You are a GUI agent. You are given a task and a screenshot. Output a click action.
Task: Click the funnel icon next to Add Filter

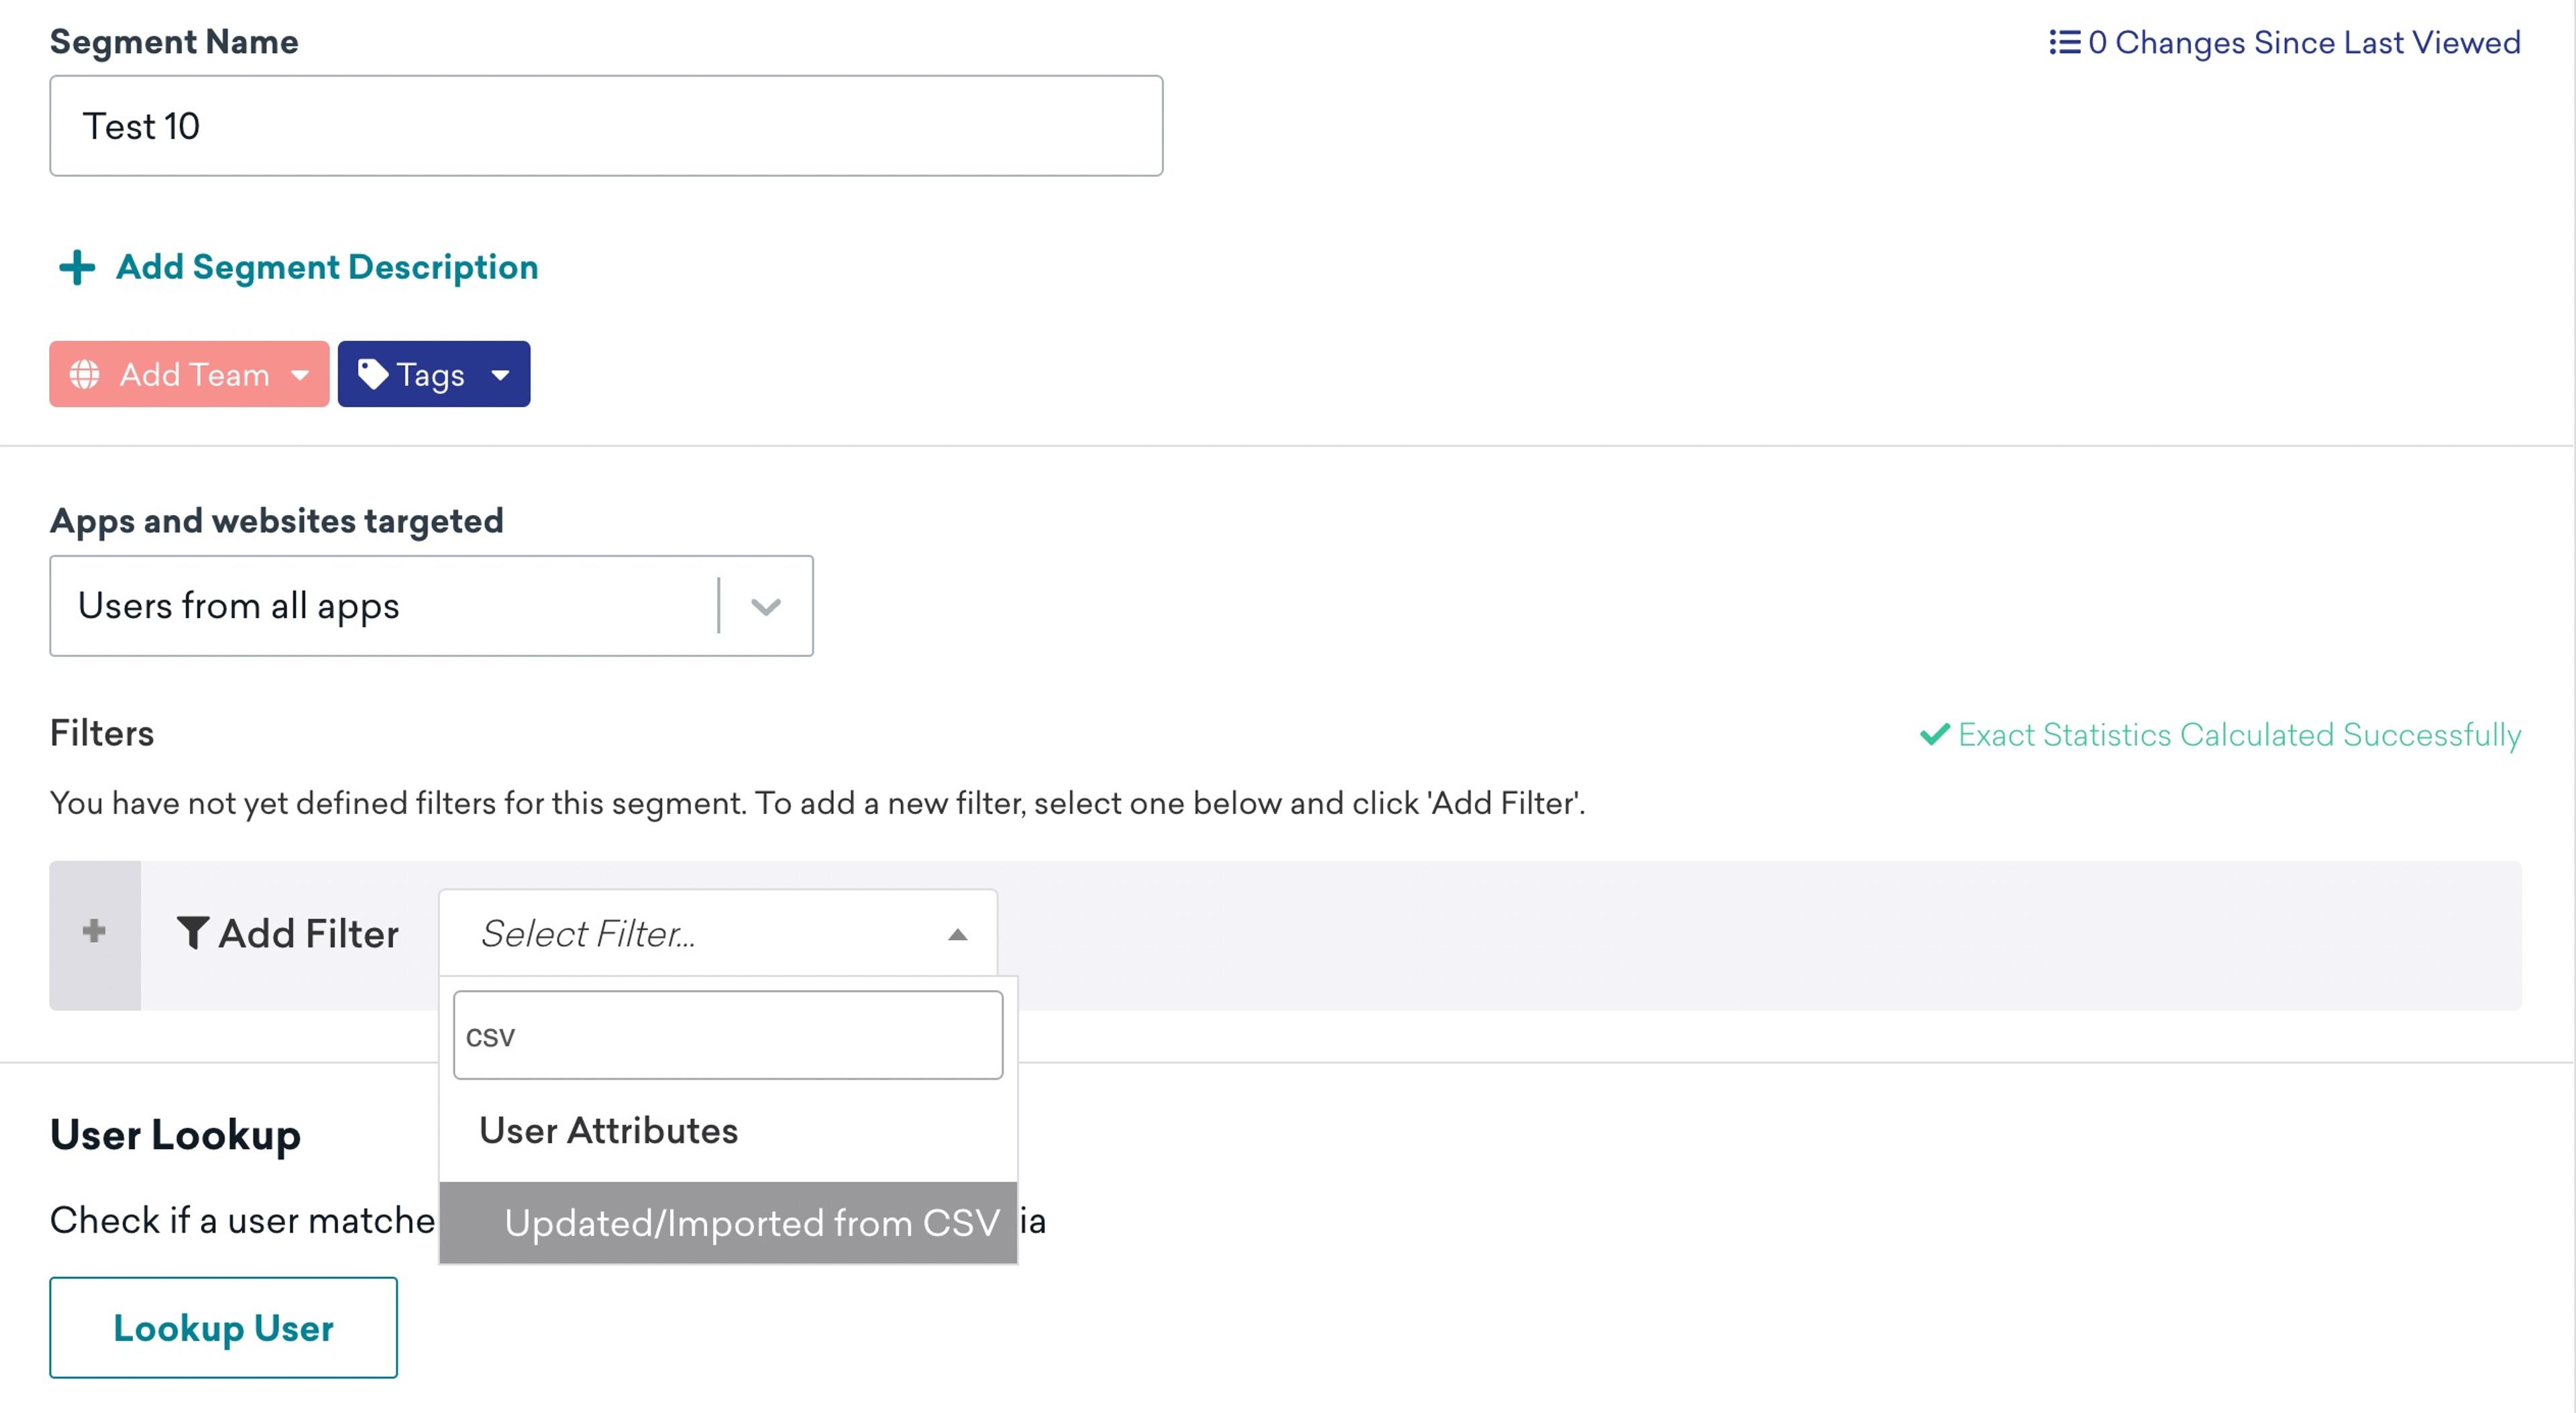pyautogui.click(x=192, y=932)
